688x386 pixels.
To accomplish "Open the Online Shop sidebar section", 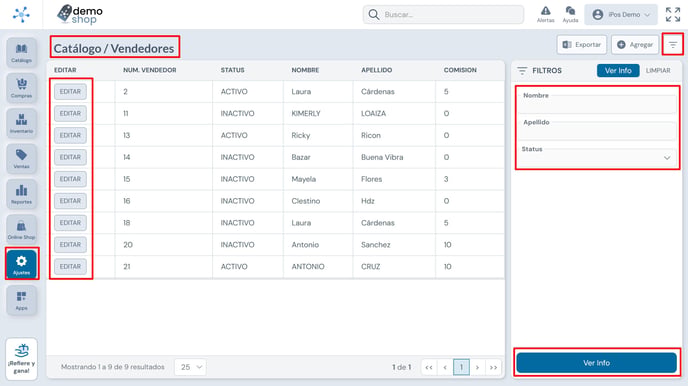I will click(x=22, y=229).
